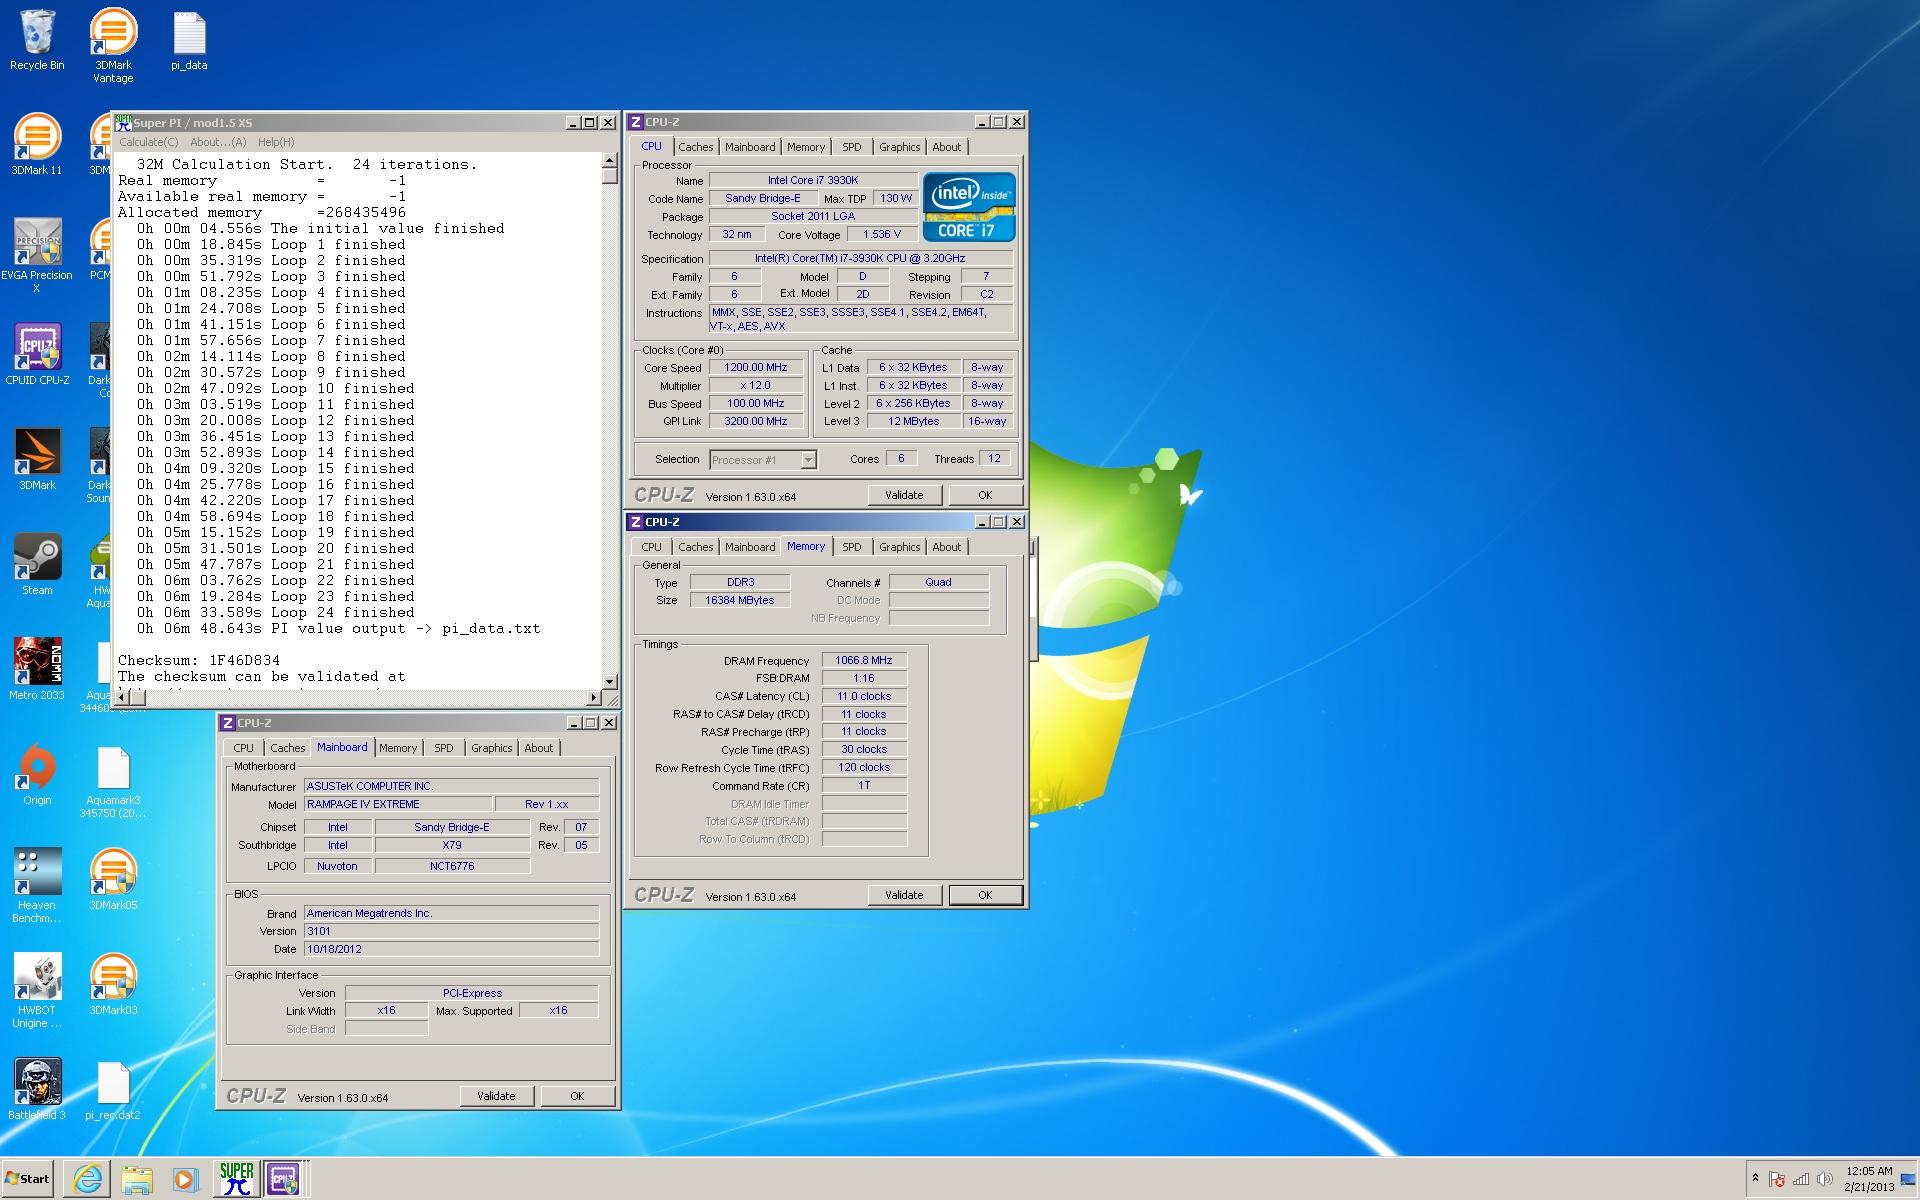Open Windows Explorer from the taskbar
1920x1200 pixels.
point(137,1179)
